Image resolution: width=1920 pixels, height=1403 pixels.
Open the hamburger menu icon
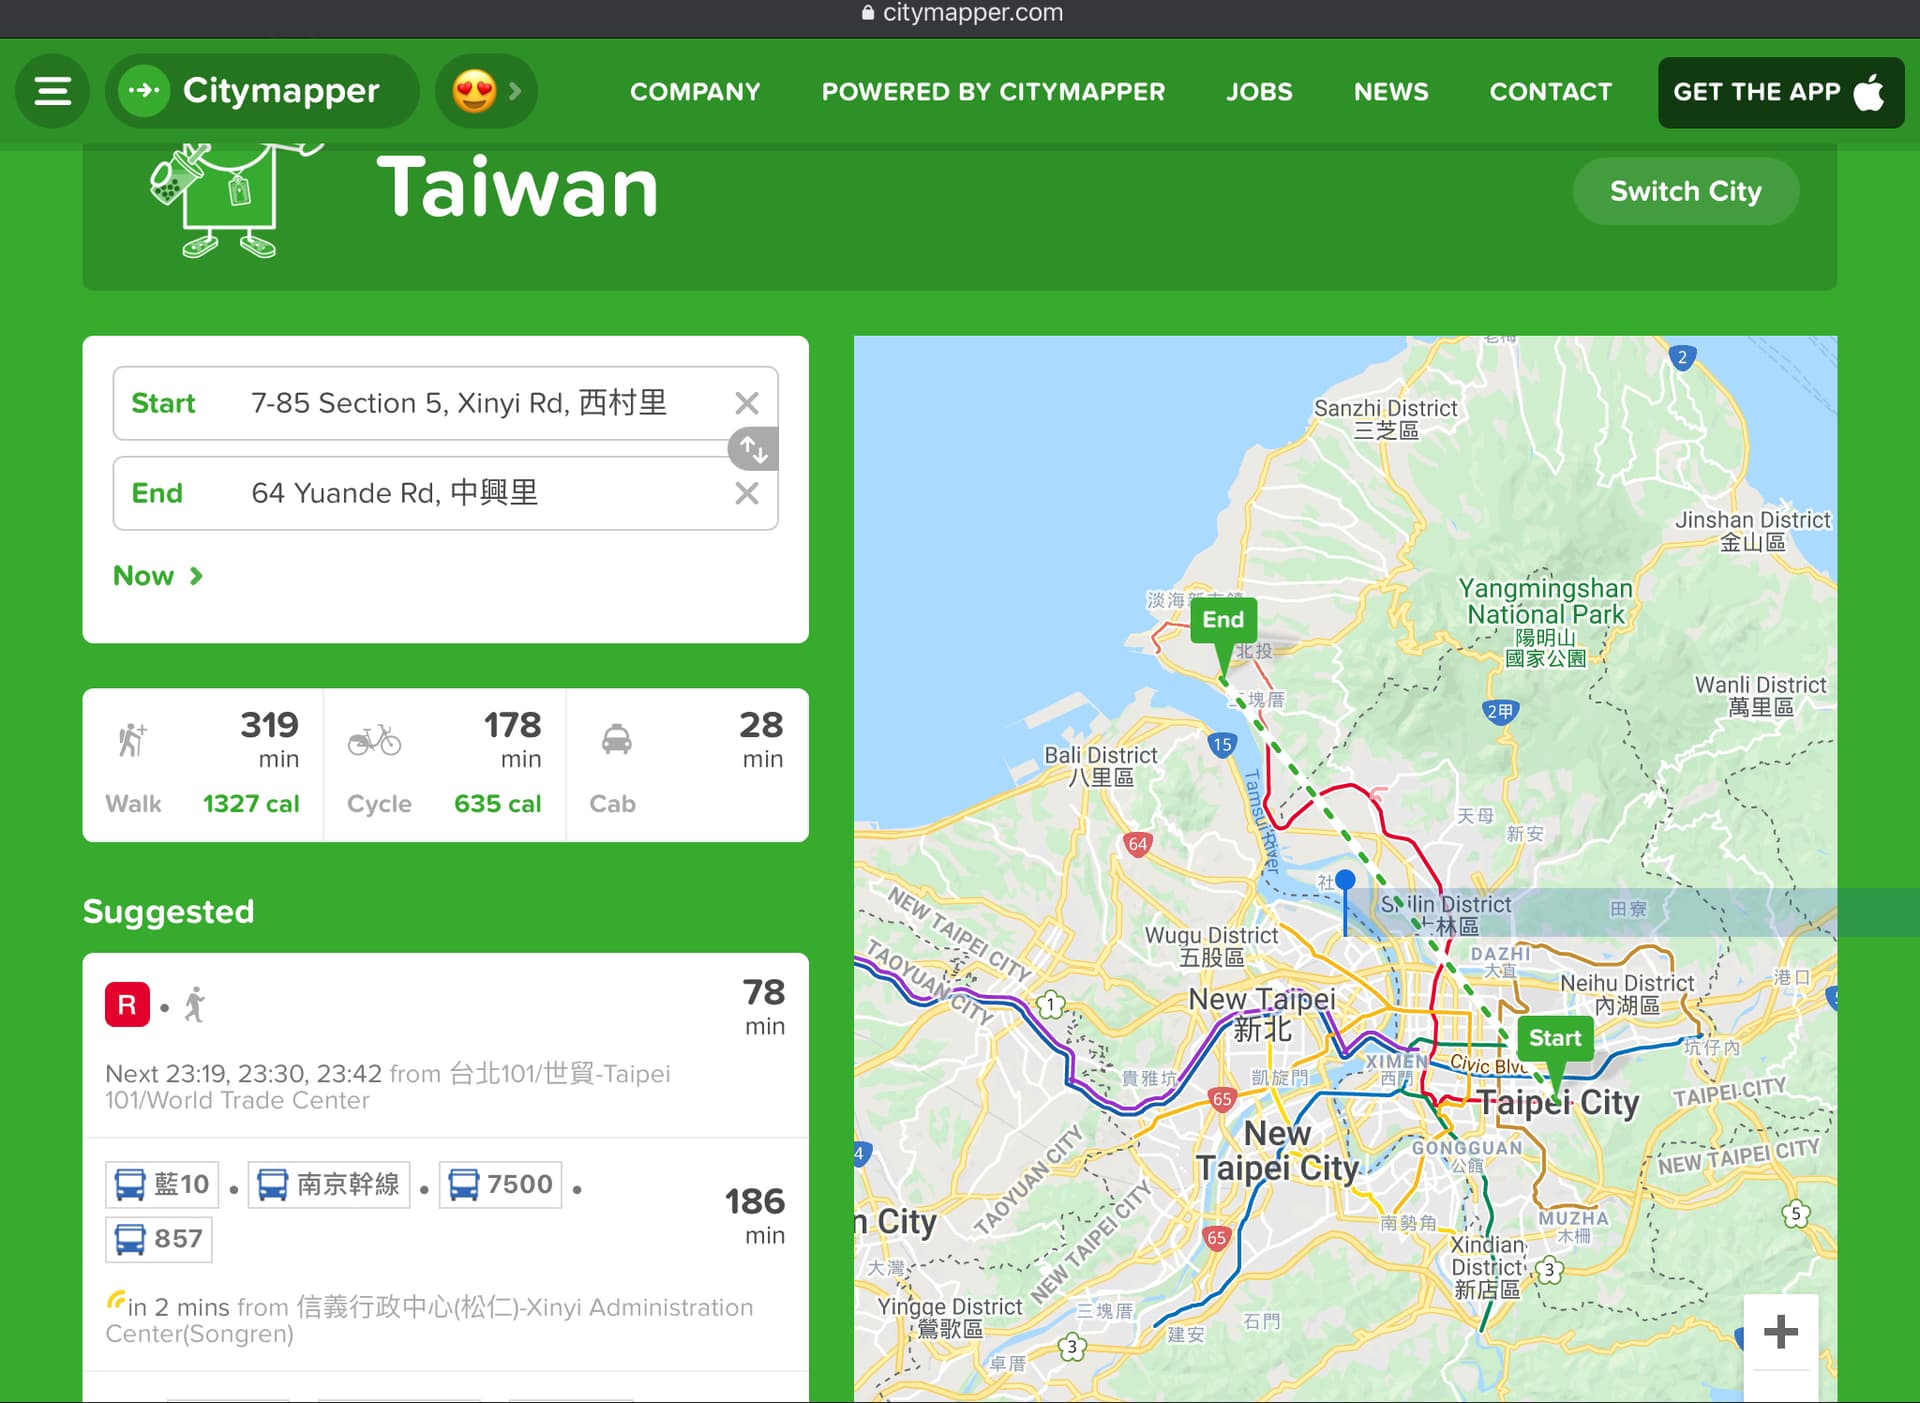point(52,91)
